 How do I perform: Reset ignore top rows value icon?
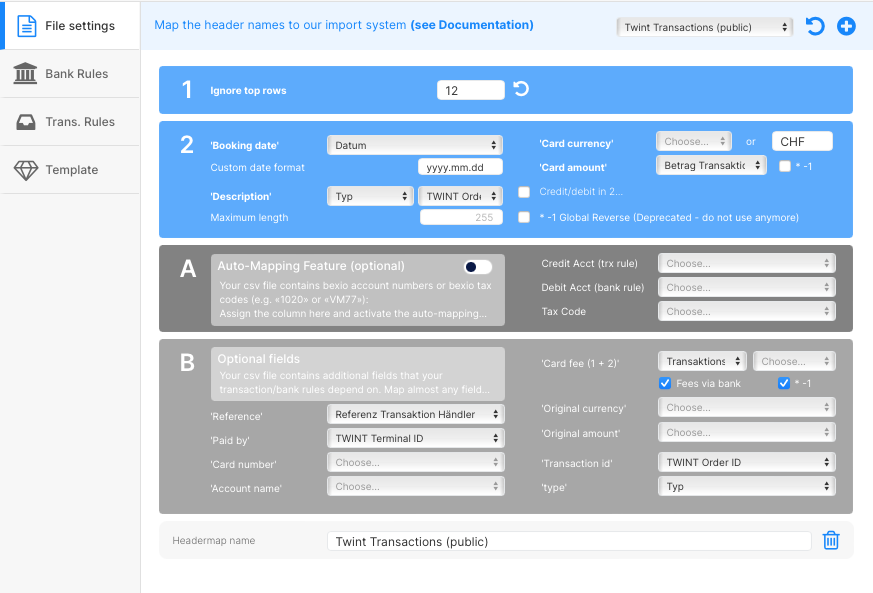point(521,89)
